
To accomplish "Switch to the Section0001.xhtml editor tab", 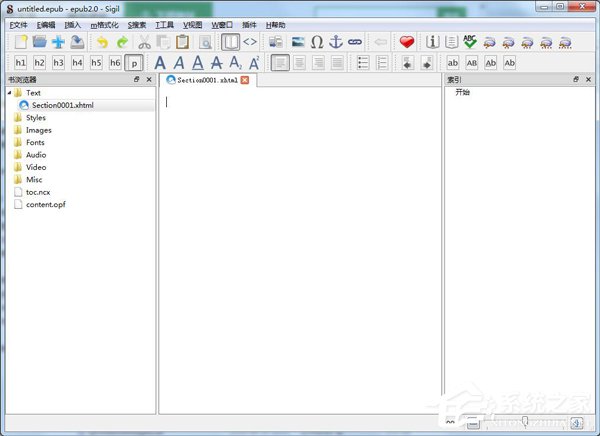I will (x=207, y=80).
